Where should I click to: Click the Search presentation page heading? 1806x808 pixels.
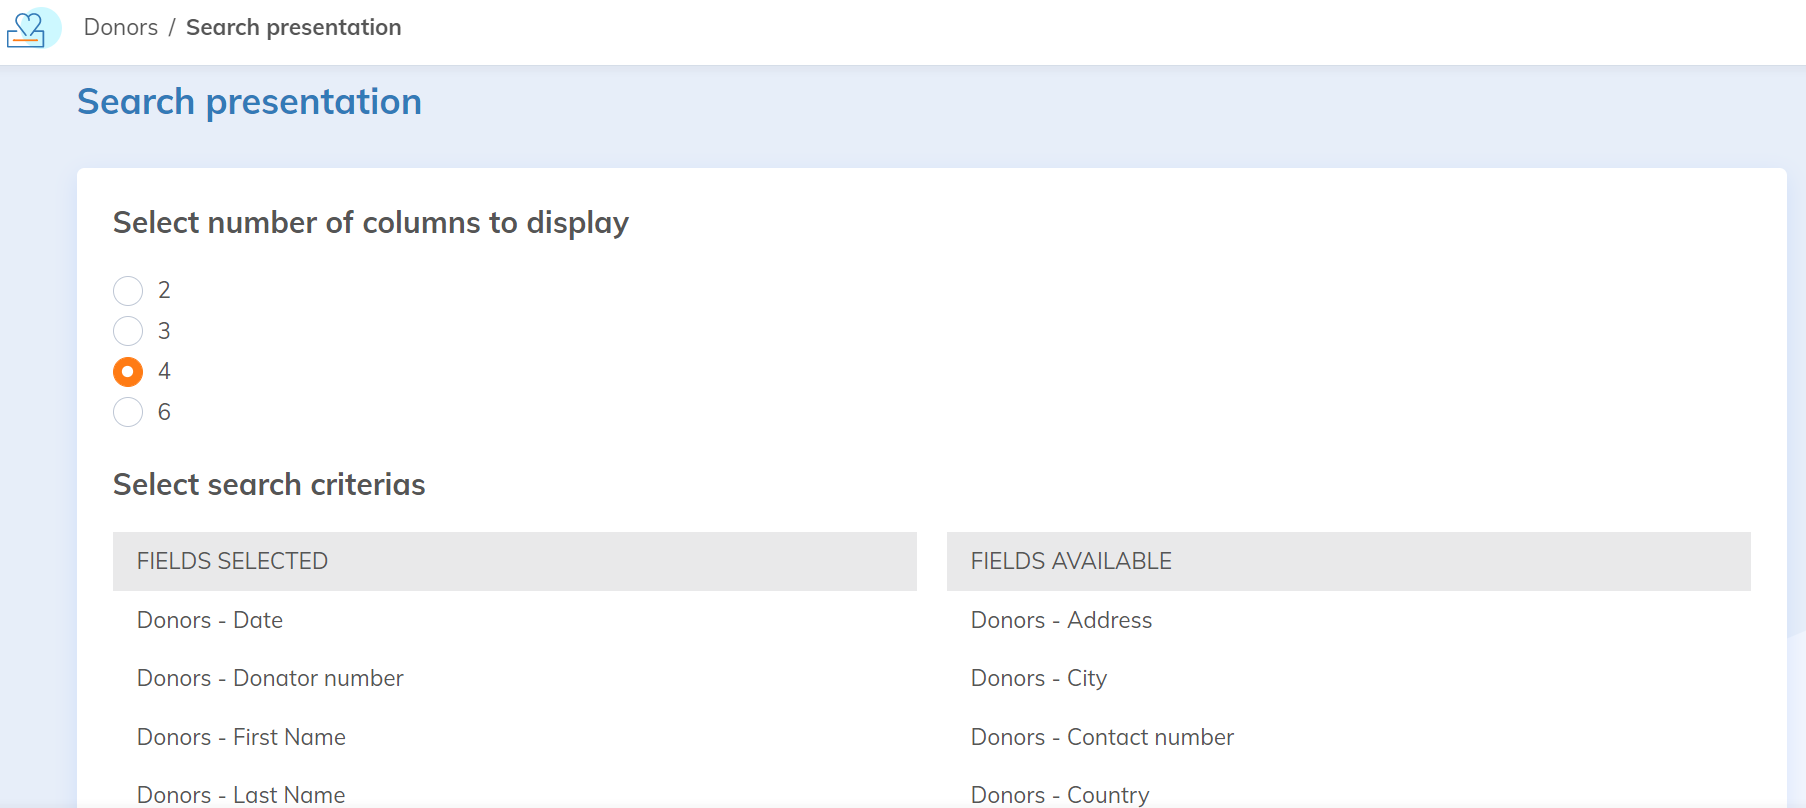pos(249,102)
